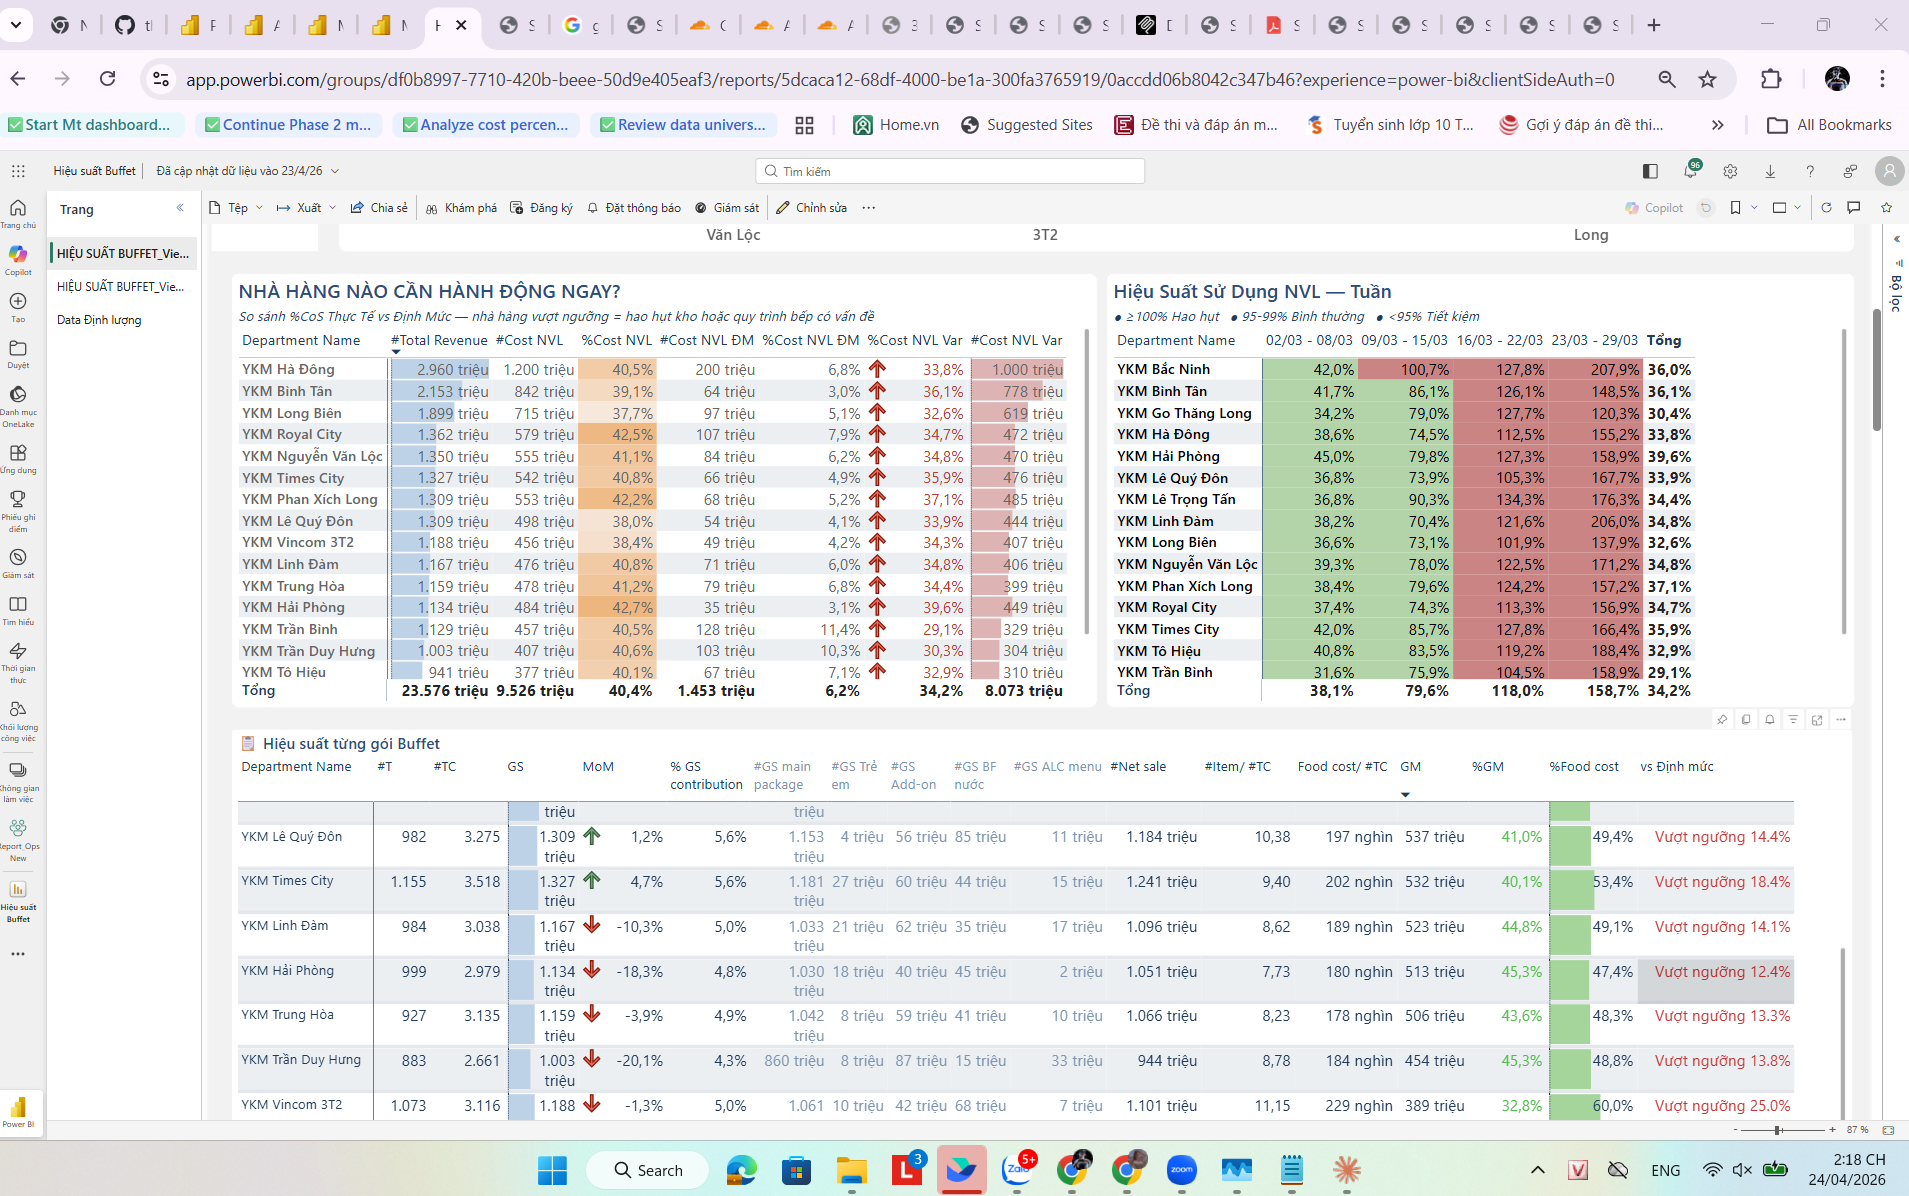Click the Chia sẻ share button

click(x=379, y=208)
